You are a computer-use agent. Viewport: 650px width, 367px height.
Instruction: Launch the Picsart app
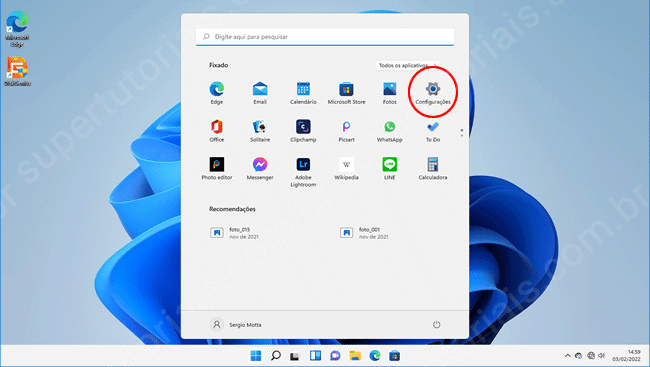[346, 131]
